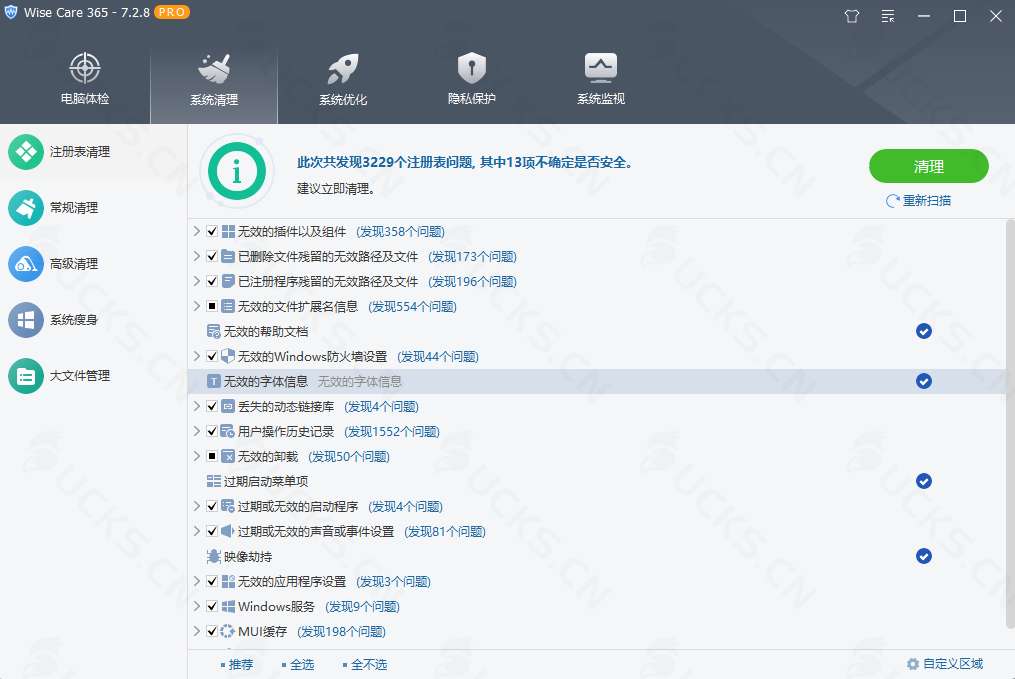Expand the 无效的卸载 row
The height and width of the screenshot is (679, 1015).
(x=197, y=456)
